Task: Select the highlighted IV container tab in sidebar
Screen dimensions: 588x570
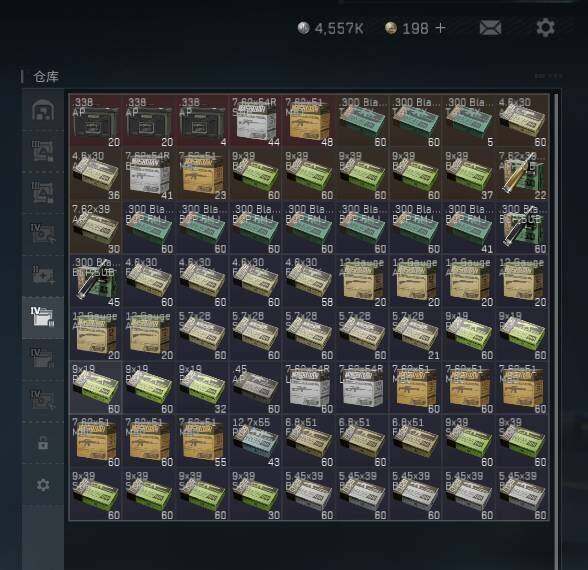Action: pos(43,317)
